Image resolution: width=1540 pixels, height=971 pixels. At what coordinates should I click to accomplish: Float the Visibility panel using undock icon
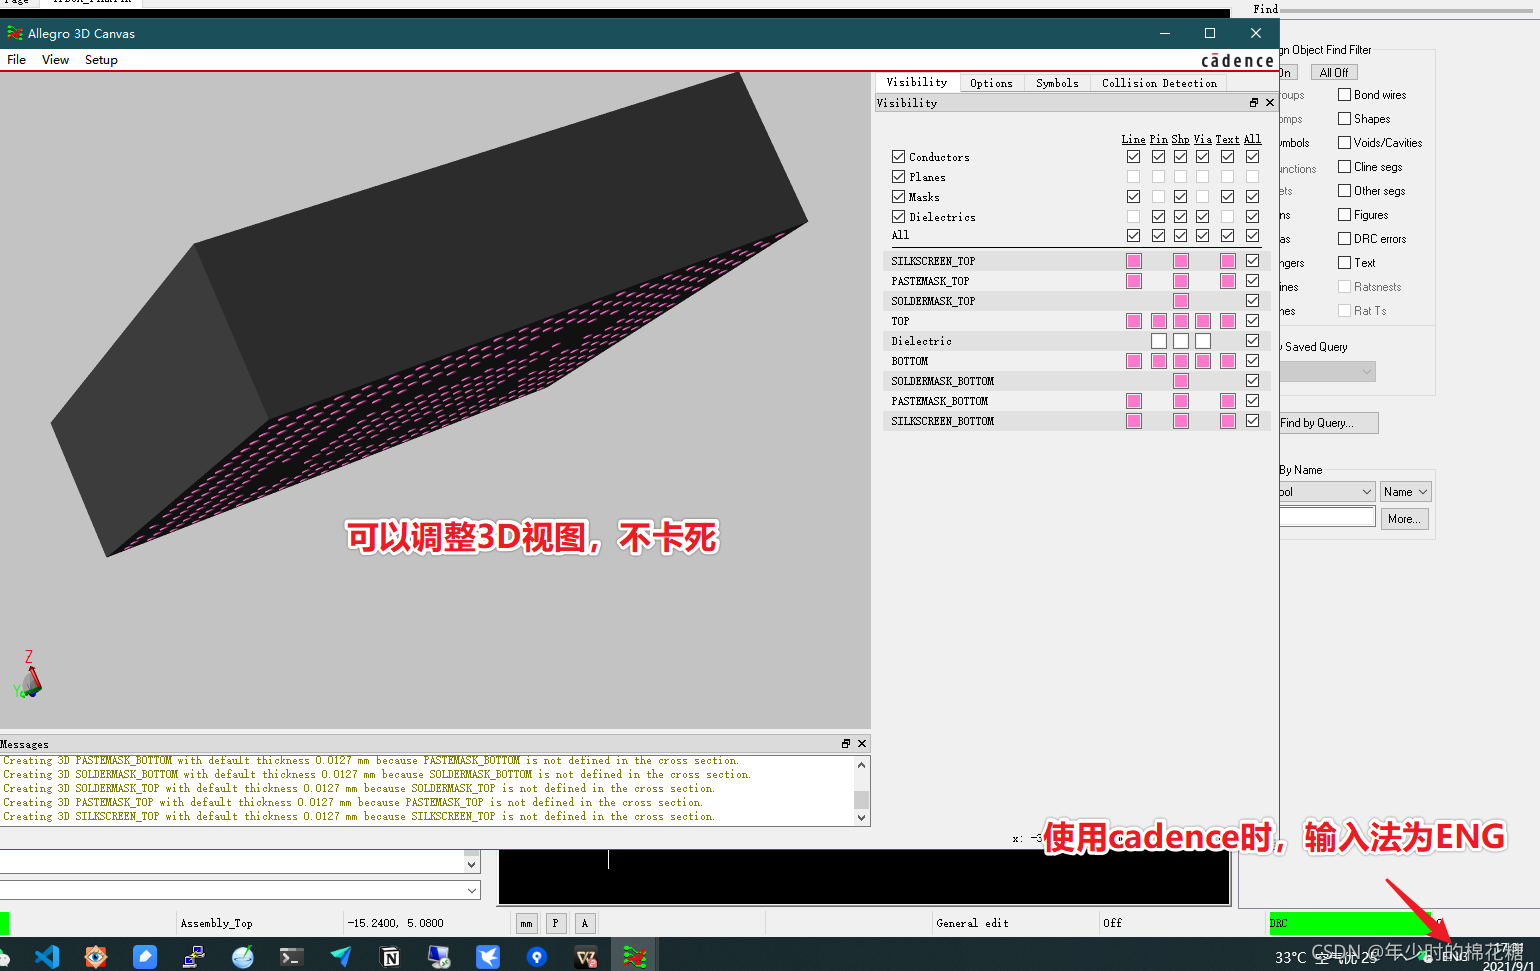[x=1254, y=103]
